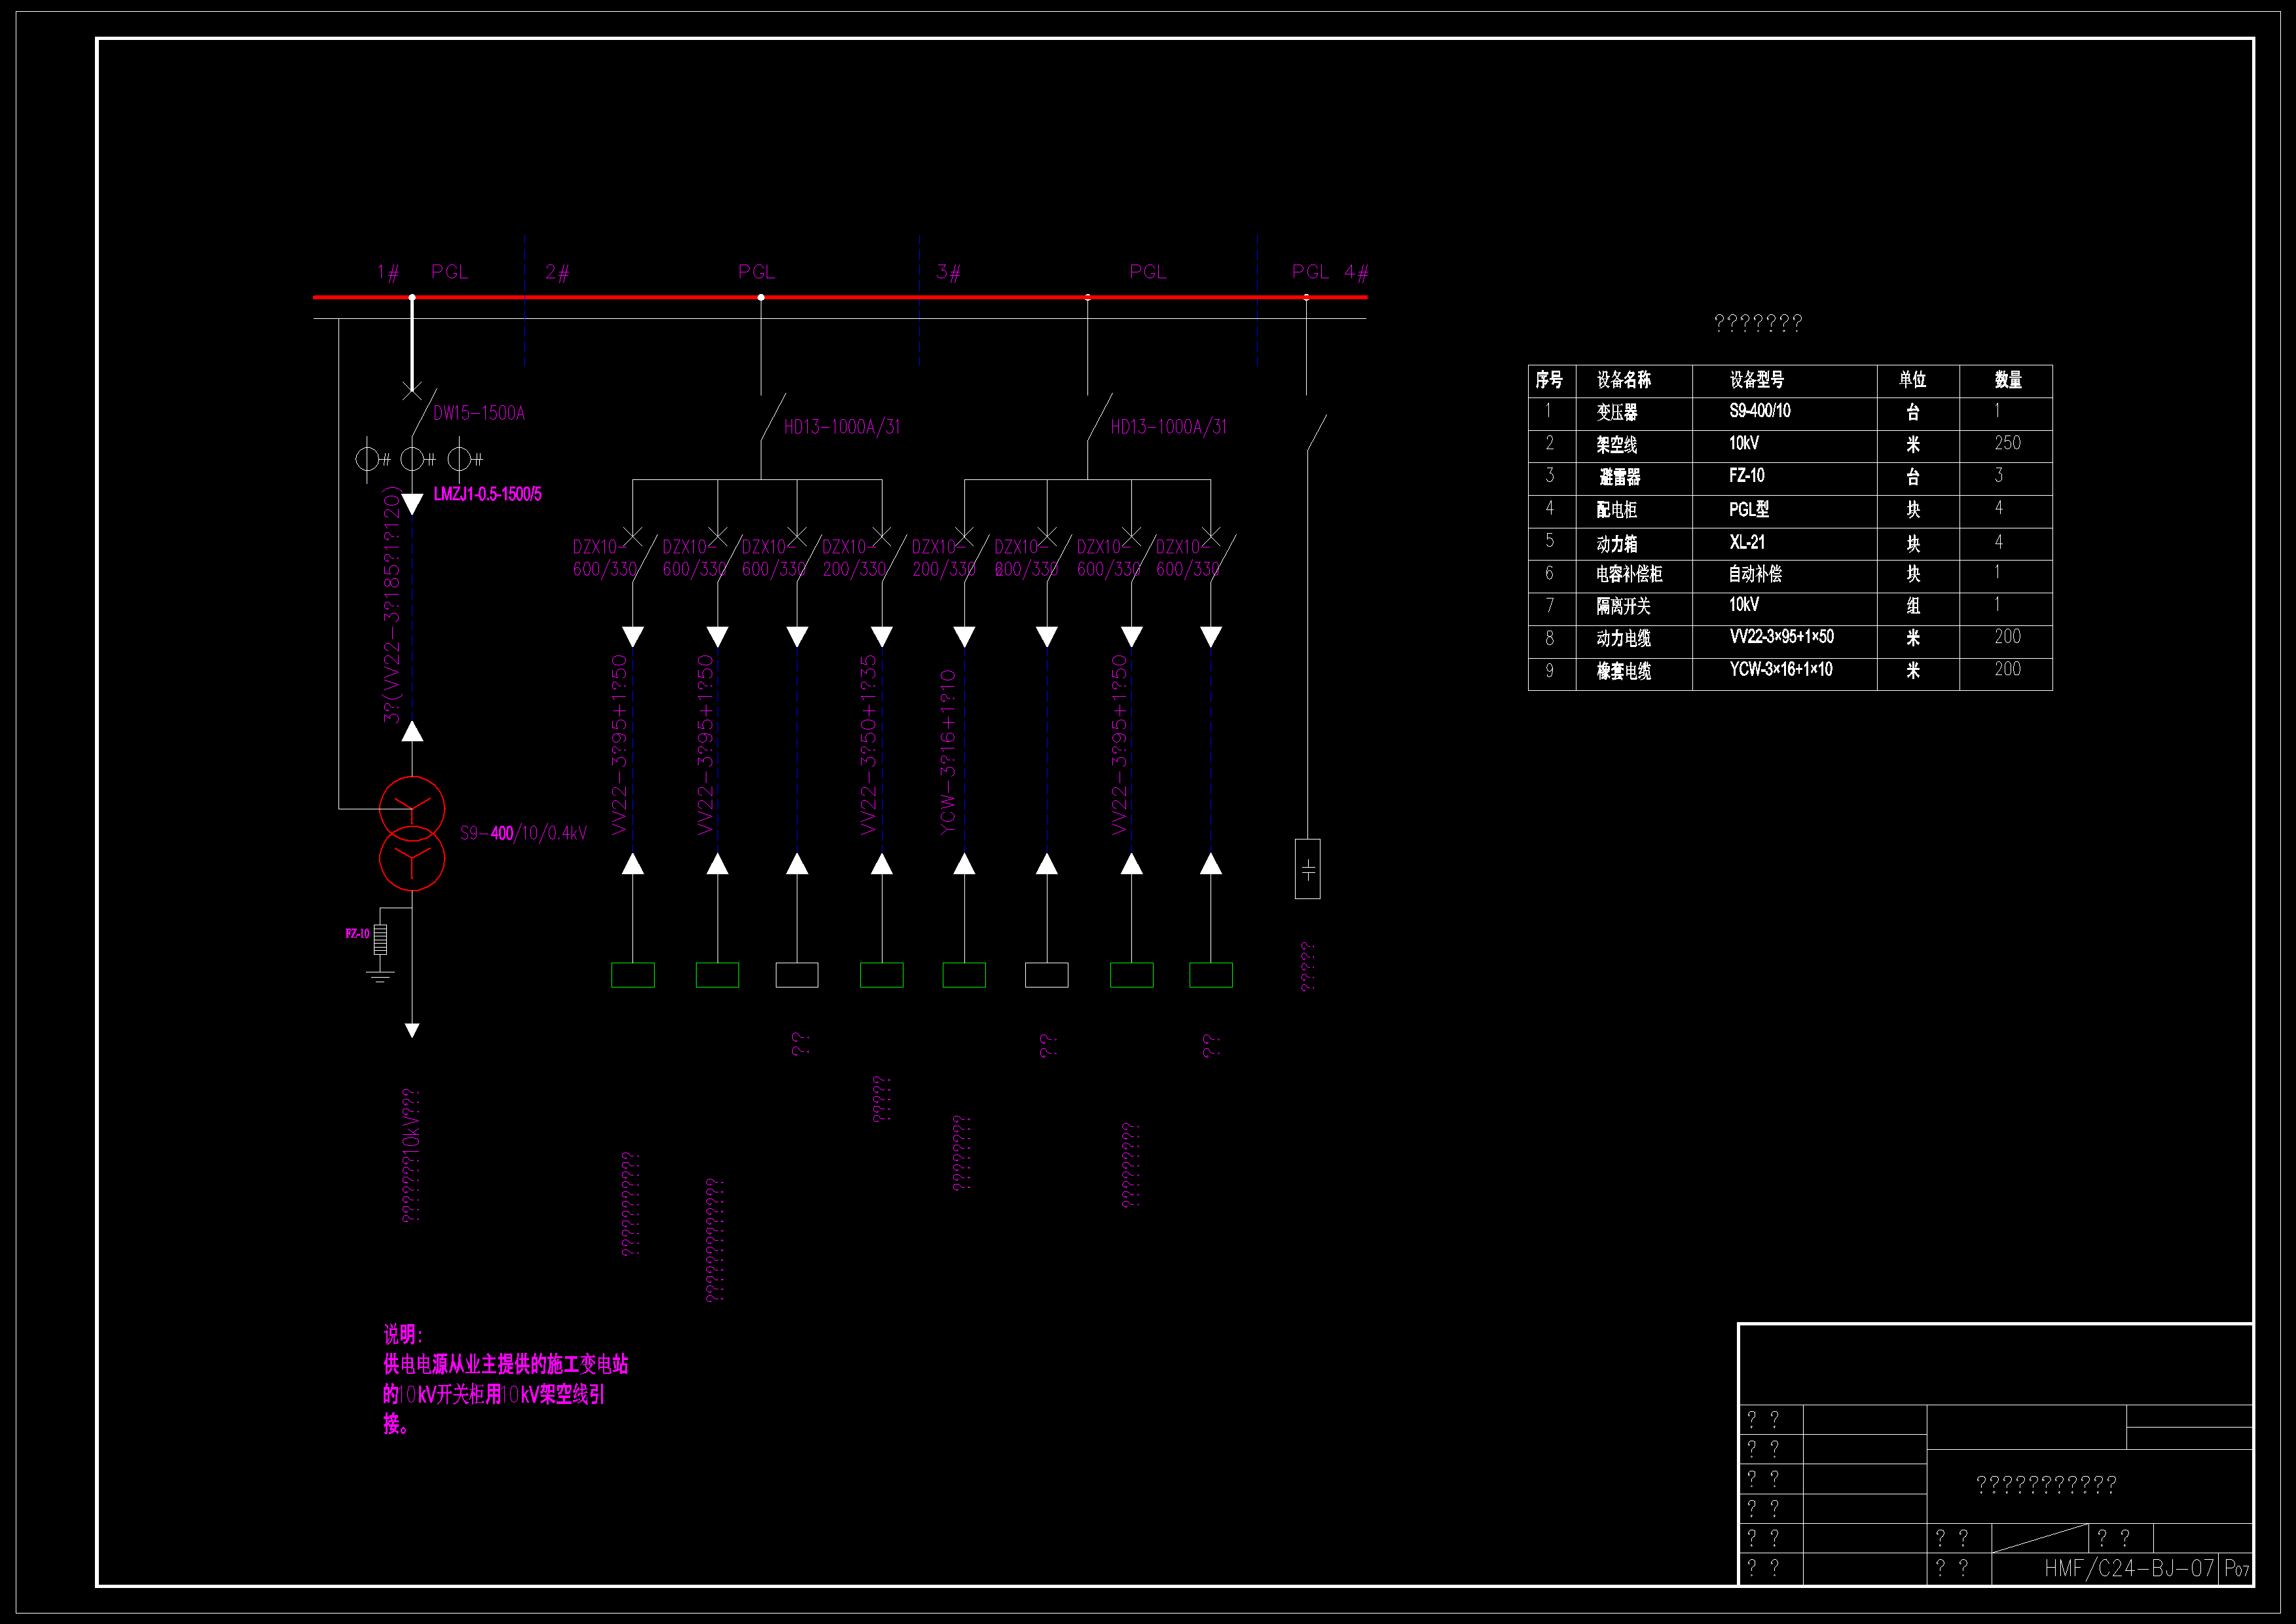This screenshot has width=2296, height=1624.
Task: Click the LMZJ1-0.5-1500/5 current transformer label
Action: (487, 494)
